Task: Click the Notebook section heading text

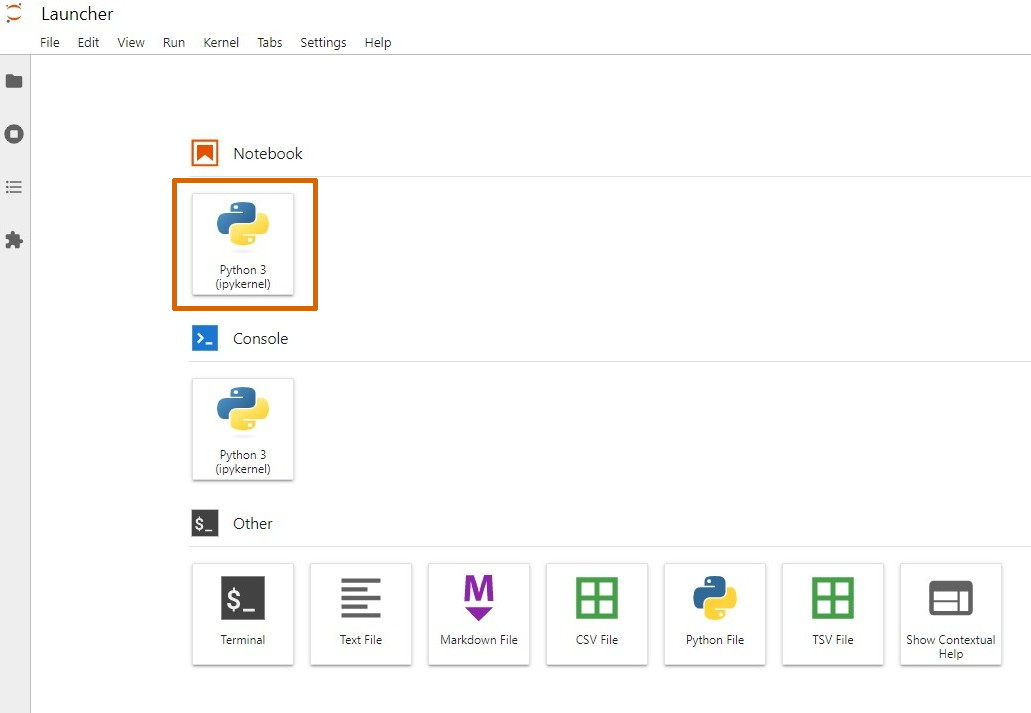Action: coord(268,153)
